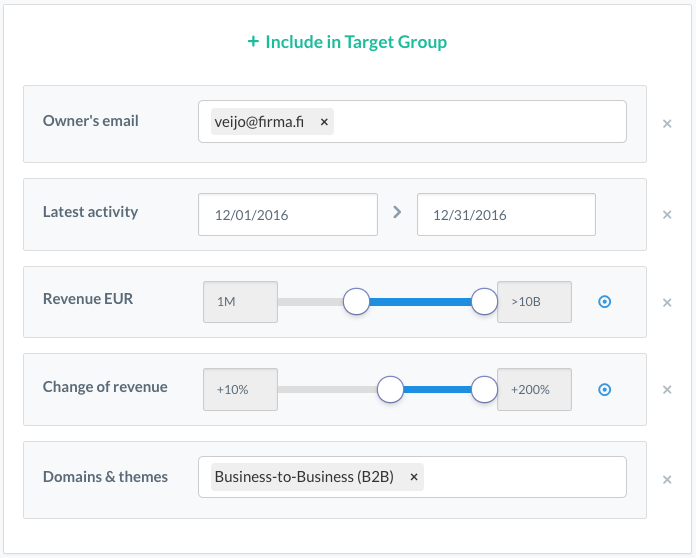Click the Change of revenue left slider handle
Screen dimensions: 696x558
390,389
